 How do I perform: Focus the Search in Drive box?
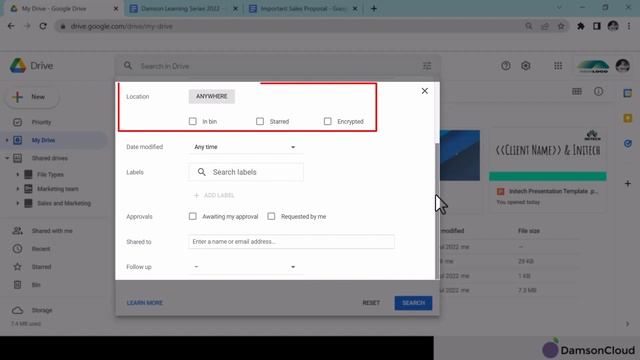278,66
